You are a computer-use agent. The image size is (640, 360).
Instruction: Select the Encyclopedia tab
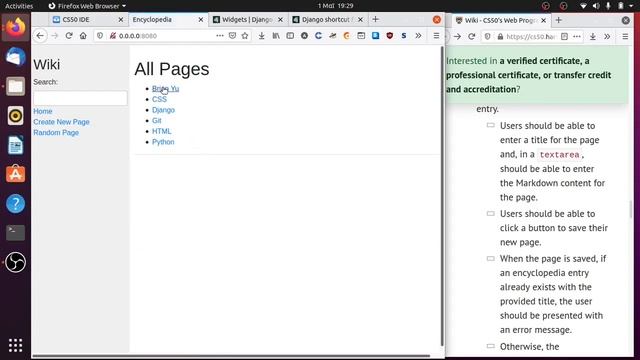tap(168, 20)
